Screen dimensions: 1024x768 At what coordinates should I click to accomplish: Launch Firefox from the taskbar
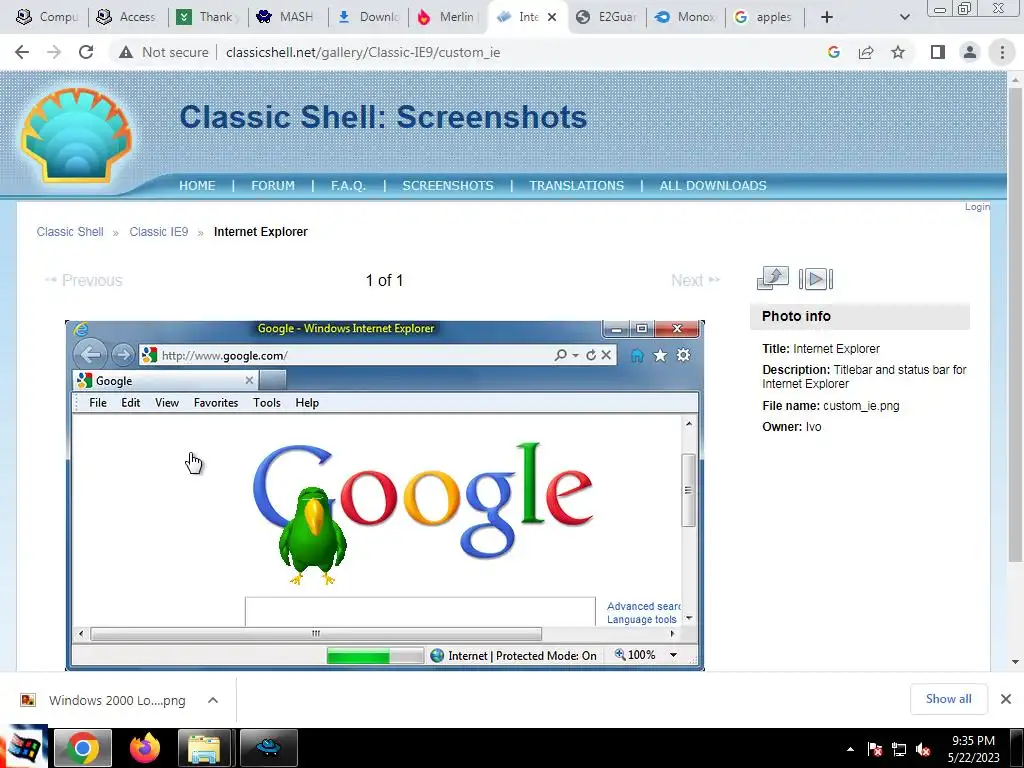click(x=144, y=748)
